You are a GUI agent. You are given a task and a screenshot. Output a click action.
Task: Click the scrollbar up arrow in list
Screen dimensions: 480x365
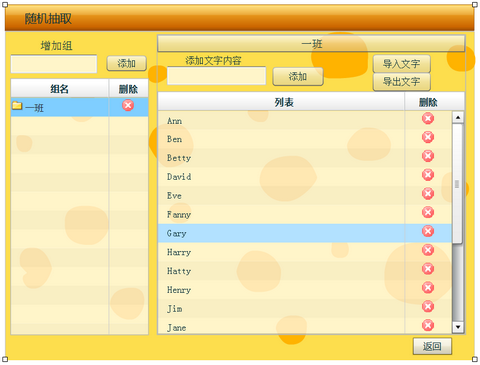pyautogui.click(x=458, y=117)
